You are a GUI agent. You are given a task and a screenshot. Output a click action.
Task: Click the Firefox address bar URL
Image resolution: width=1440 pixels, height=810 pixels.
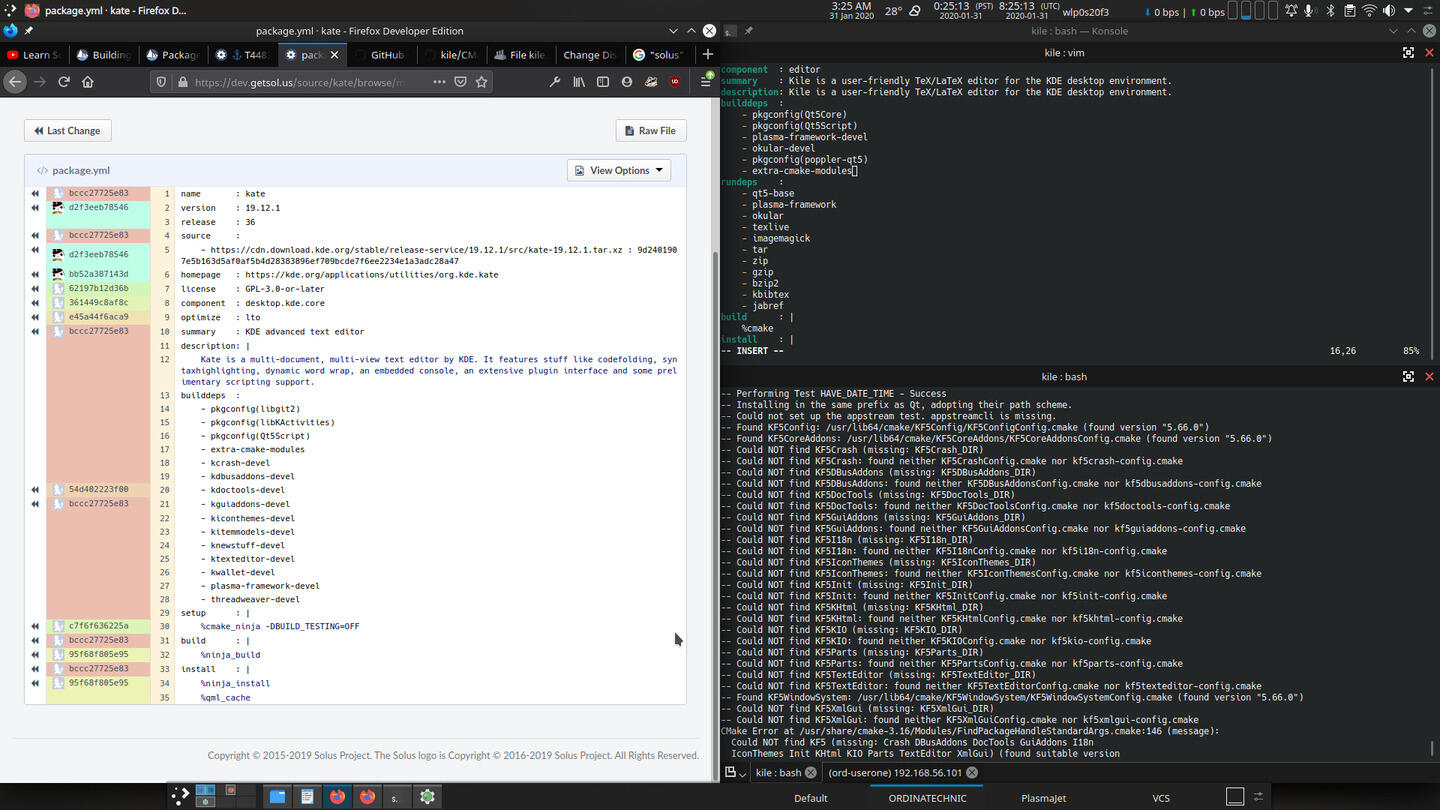coord(298,82)
